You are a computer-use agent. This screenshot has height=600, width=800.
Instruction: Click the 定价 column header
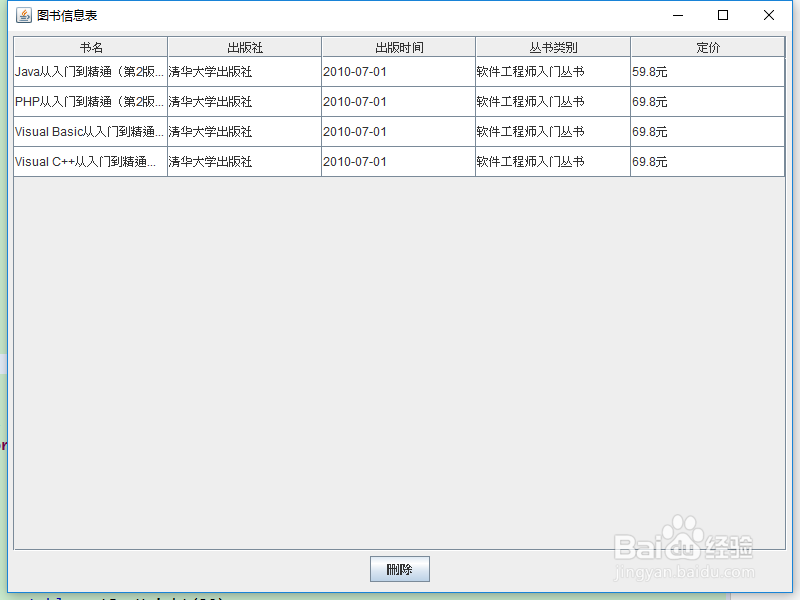705,46
